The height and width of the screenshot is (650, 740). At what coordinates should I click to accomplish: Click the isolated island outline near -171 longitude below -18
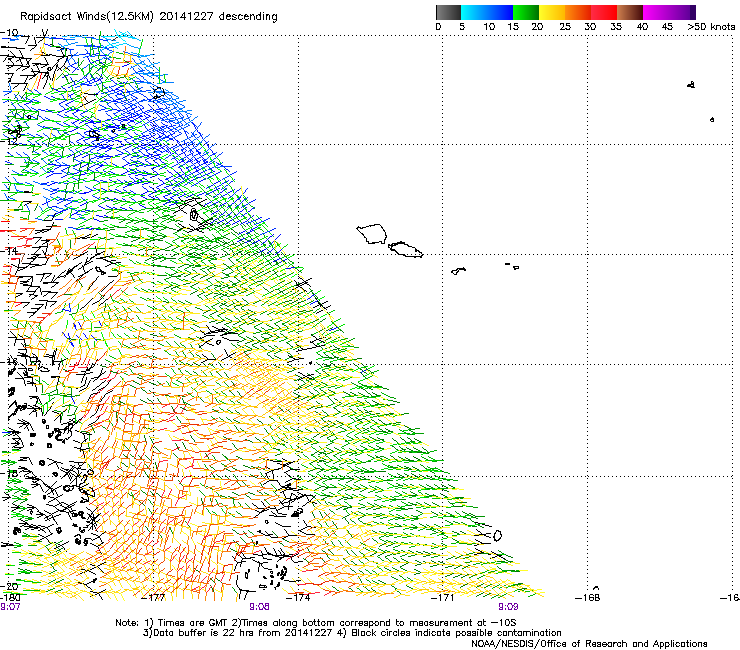tap(497, 536)
